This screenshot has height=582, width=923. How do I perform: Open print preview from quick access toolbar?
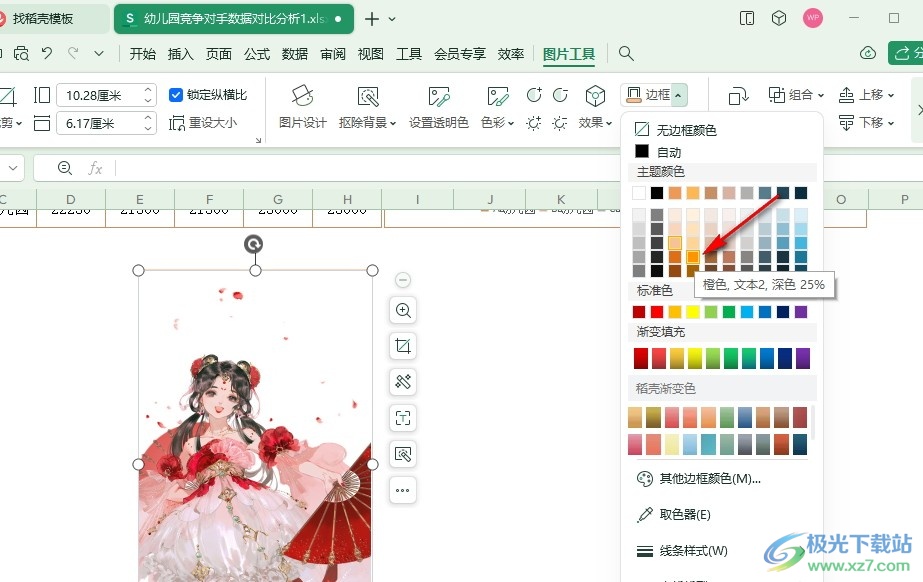click(x=21, y=54)
